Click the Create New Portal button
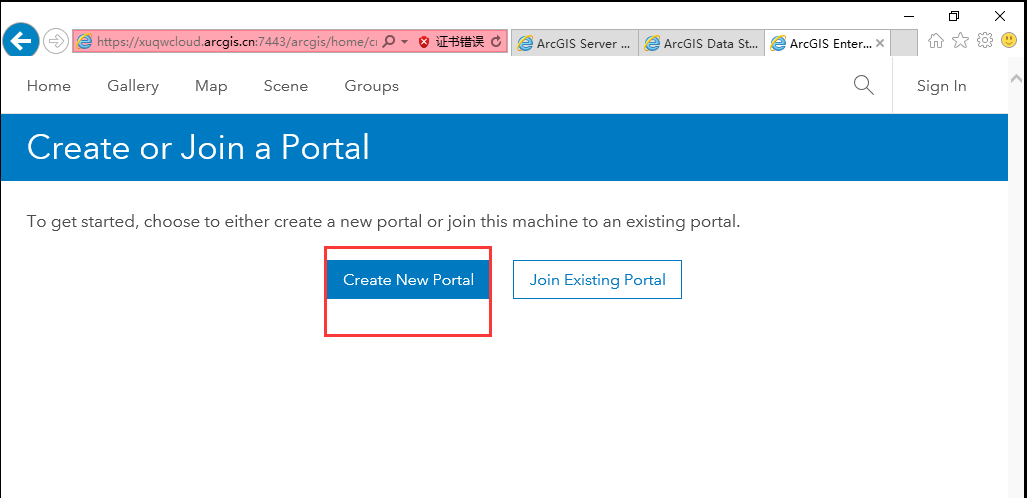 [x=408, y=280]
